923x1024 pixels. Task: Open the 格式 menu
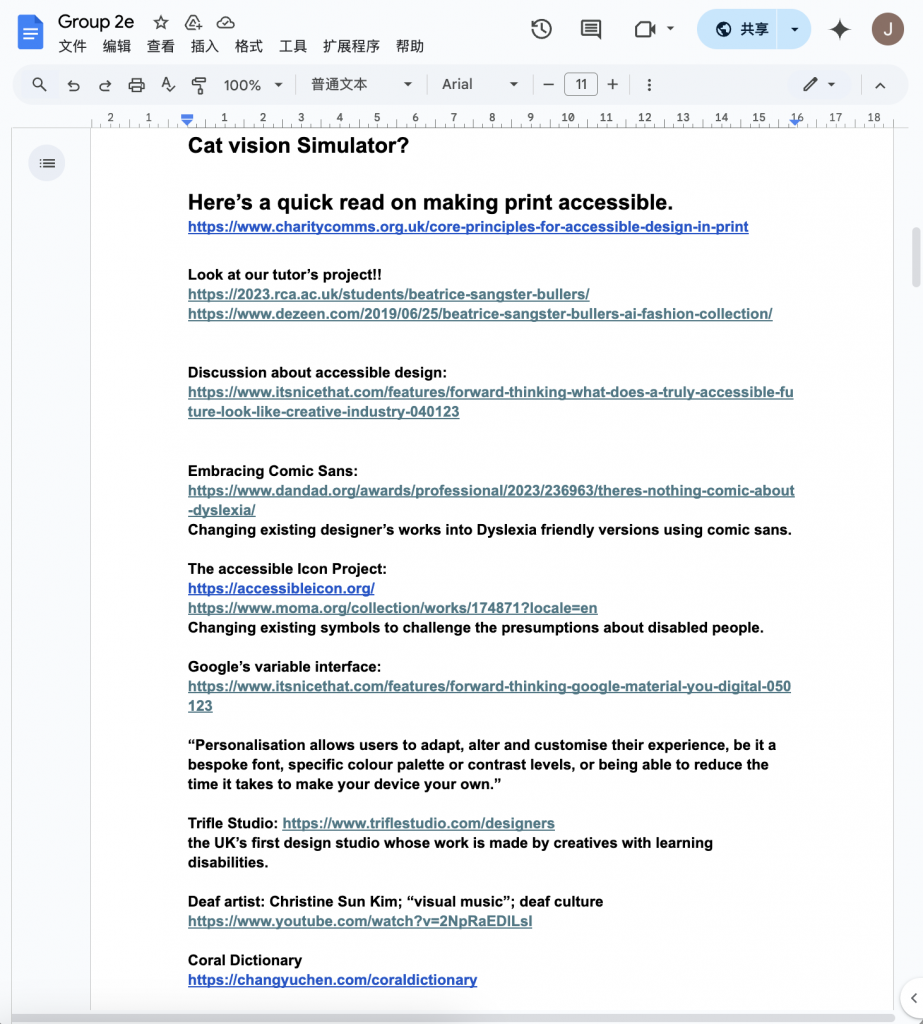click(x=249, y=46)
